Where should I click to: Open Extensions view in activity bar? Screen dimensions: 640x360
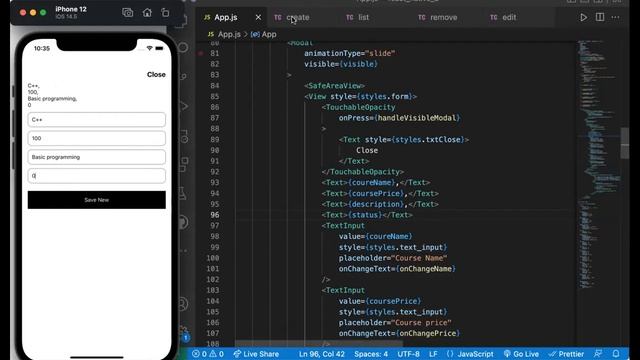coord(184,165)
